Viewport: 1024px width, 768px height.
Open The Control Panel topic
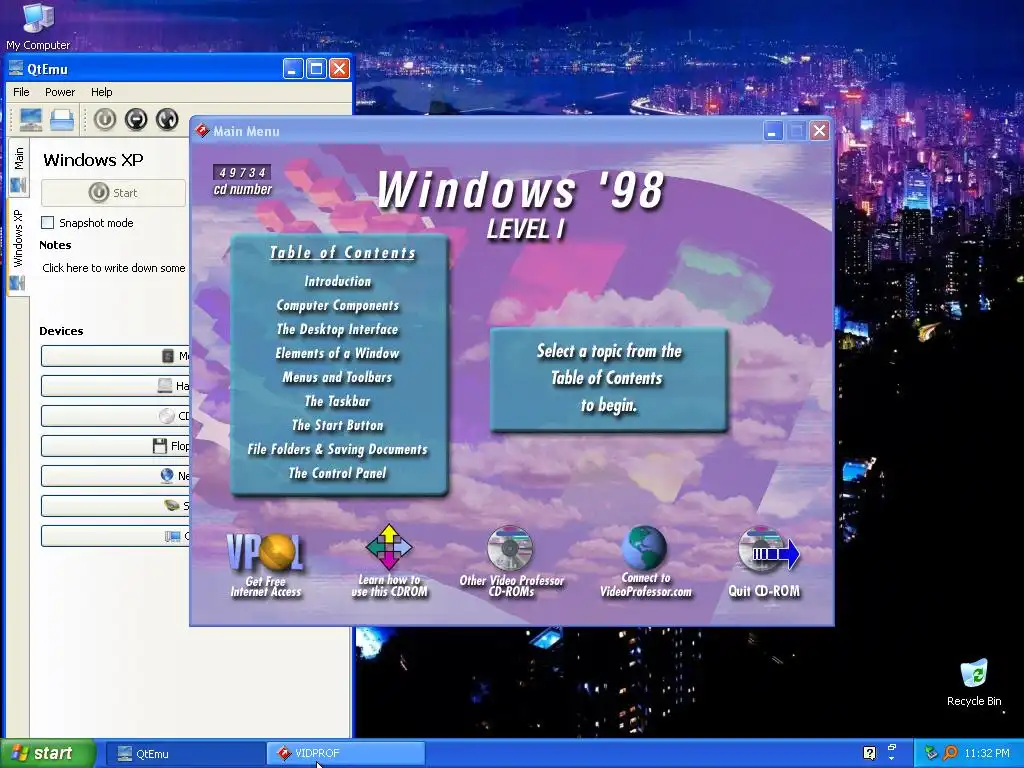[x=338, y=473]
